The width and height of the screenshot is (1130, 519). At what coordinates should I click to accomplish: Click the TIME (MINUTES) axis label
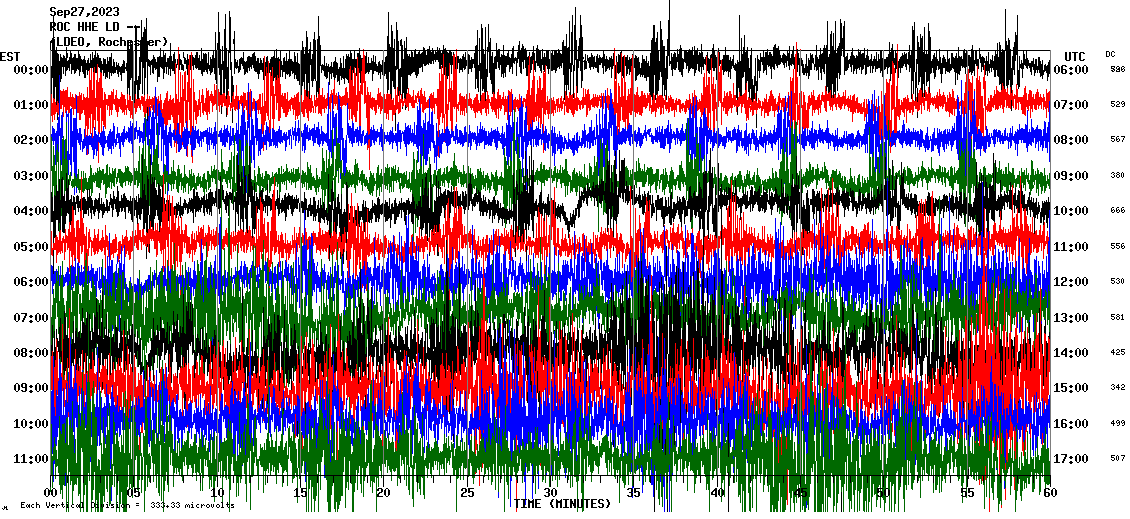coord(562,504)
